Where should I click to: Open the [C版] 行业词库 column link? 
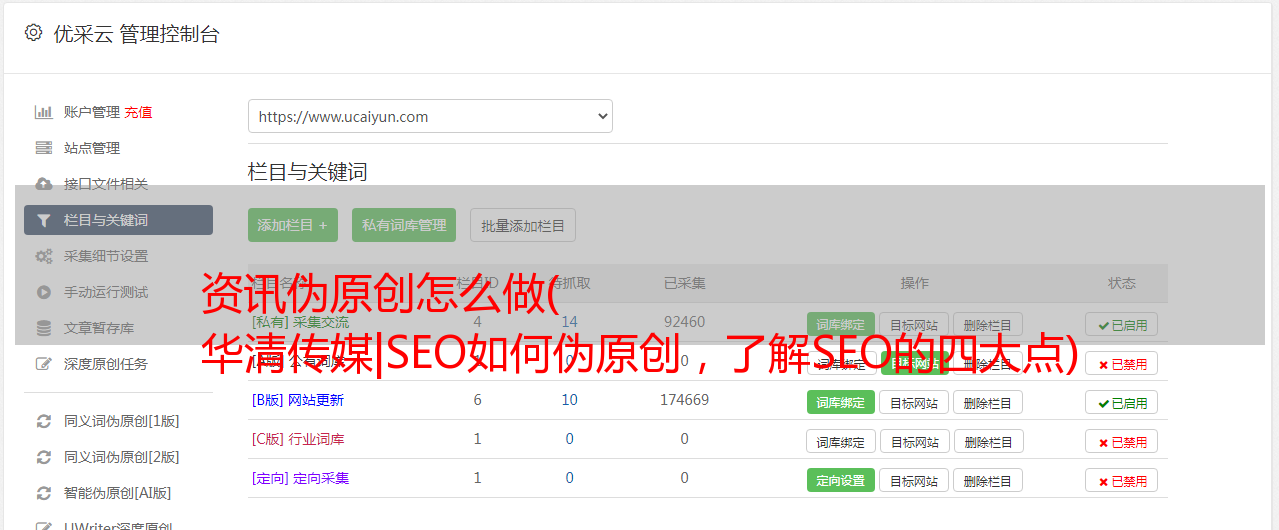[298, 439]
